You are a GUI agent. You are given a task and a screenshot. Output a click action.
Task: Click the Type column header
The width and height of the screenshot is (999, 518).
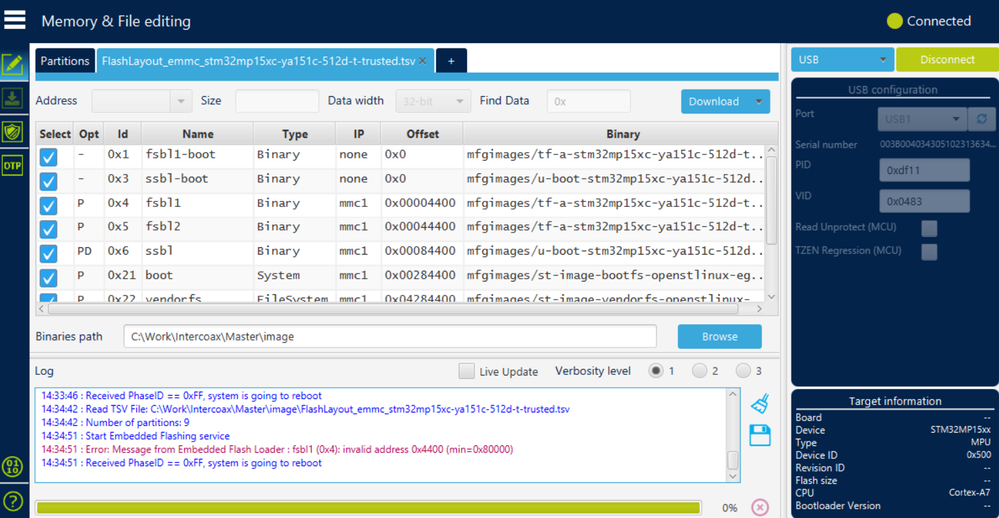click(x=294, y=134)
